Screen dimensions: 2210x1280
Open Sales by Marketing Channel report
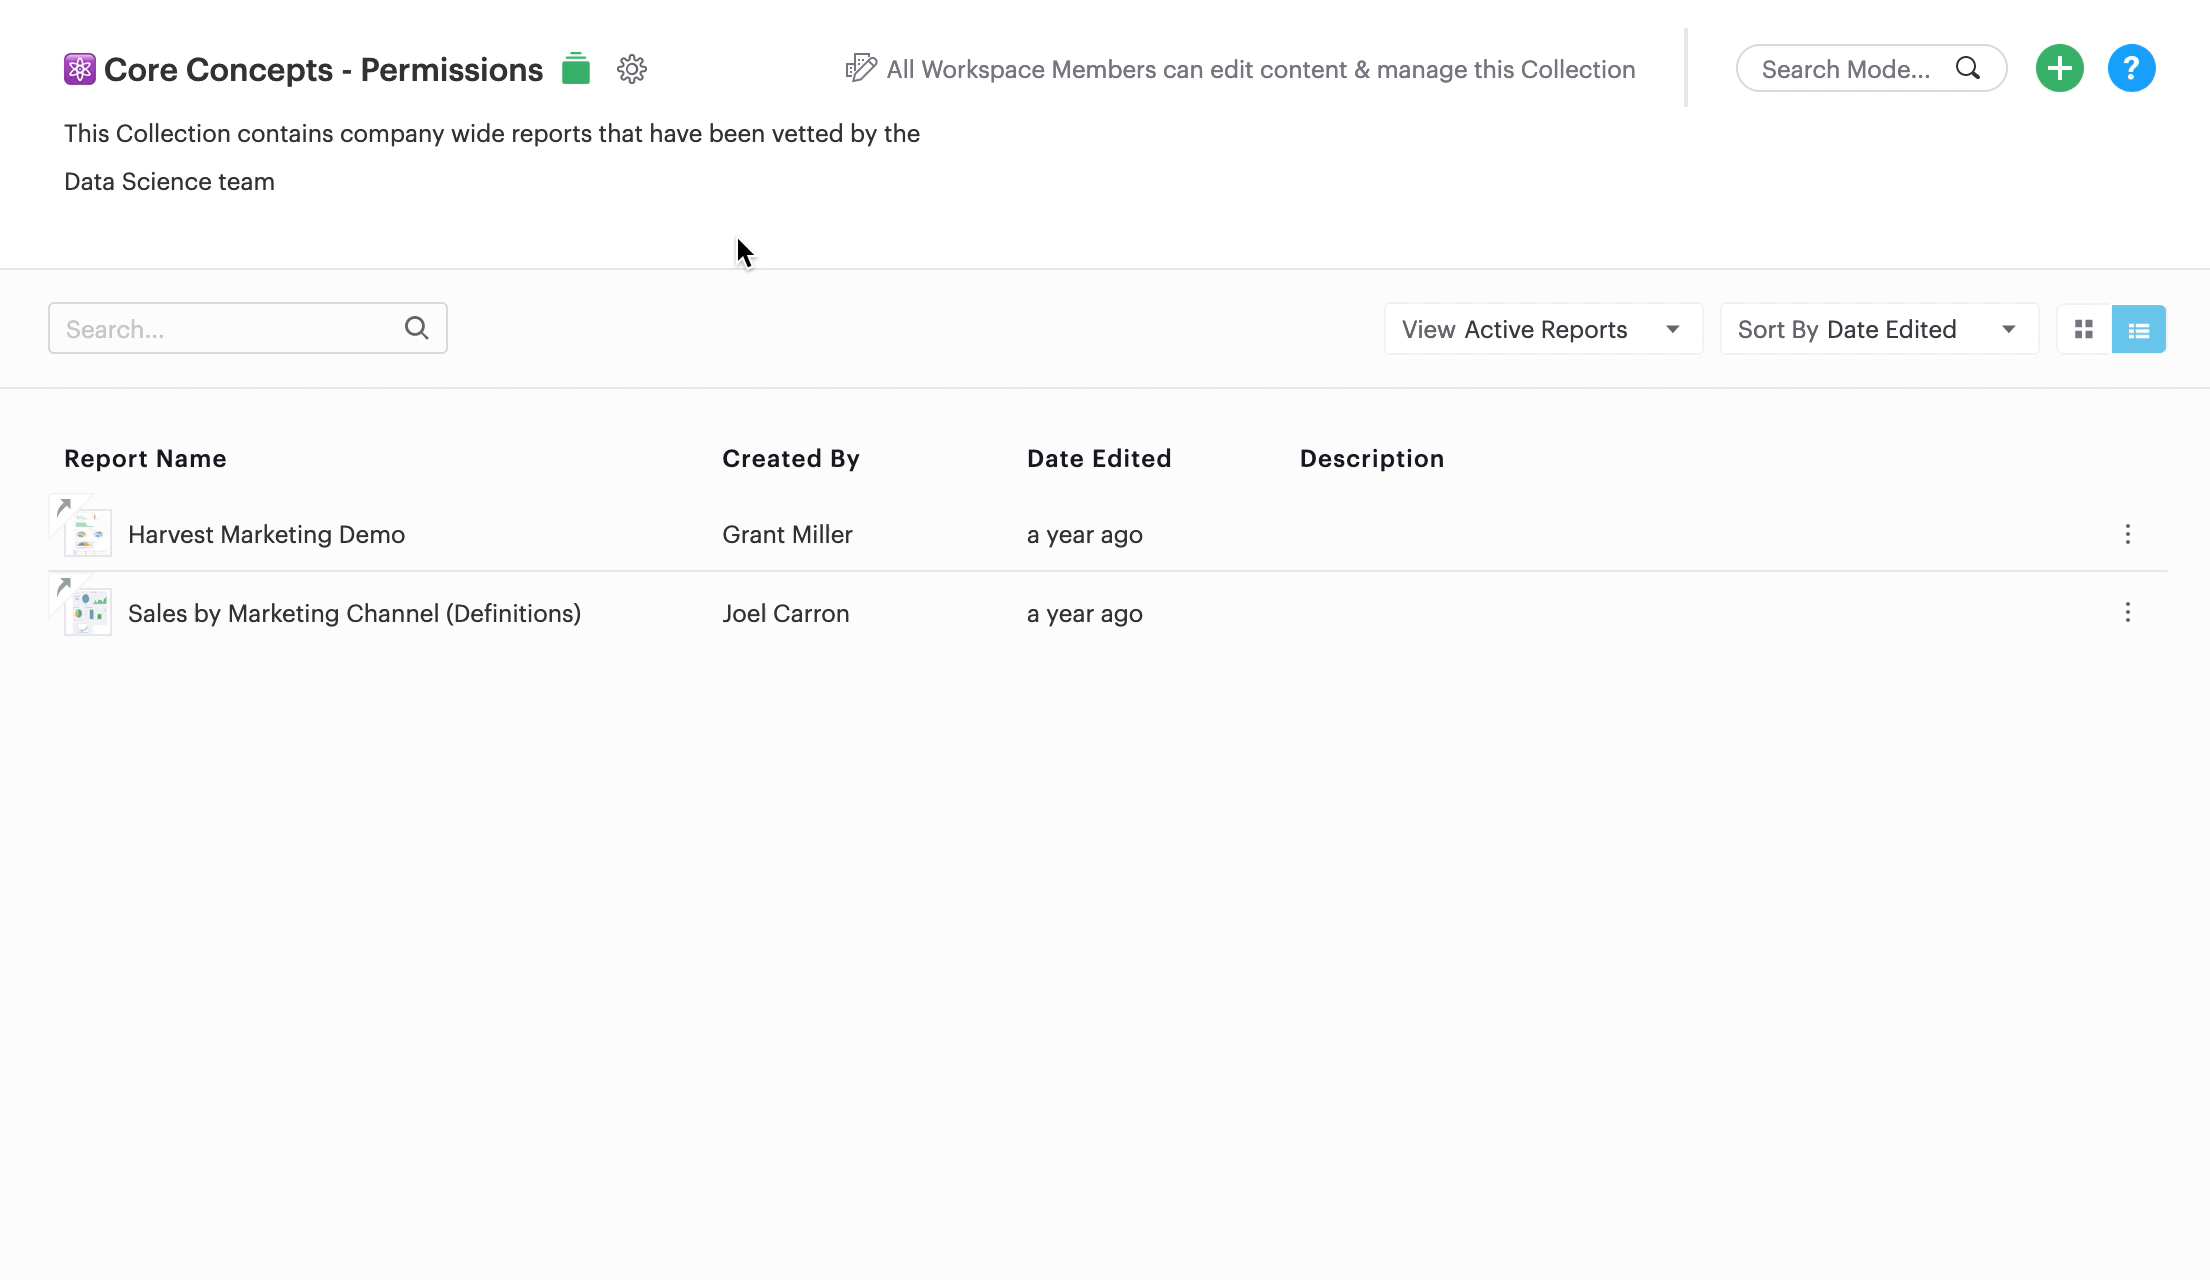point(355,613)
